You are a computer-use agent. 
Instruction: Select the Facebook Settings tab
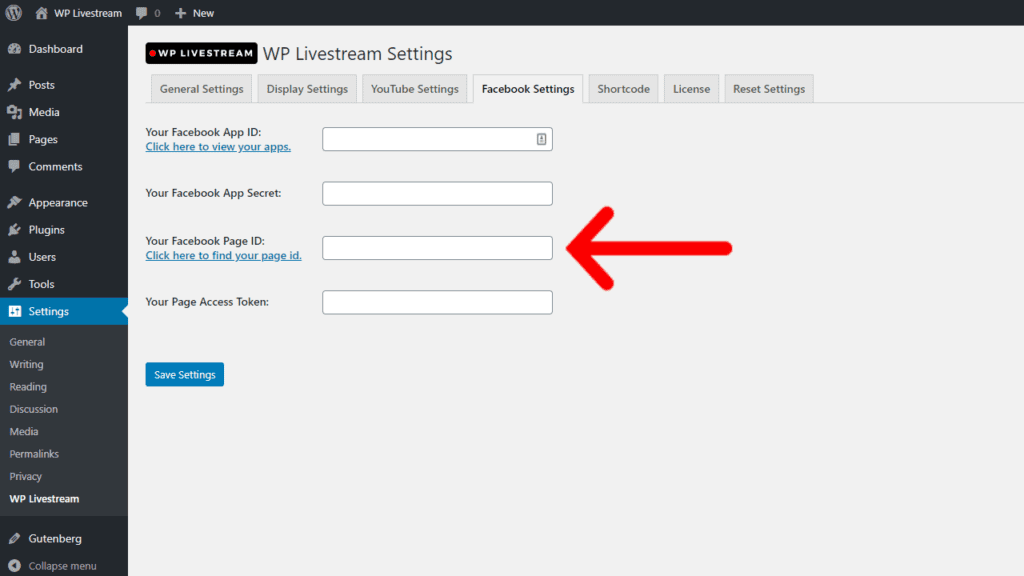click(x=528, y=89)
